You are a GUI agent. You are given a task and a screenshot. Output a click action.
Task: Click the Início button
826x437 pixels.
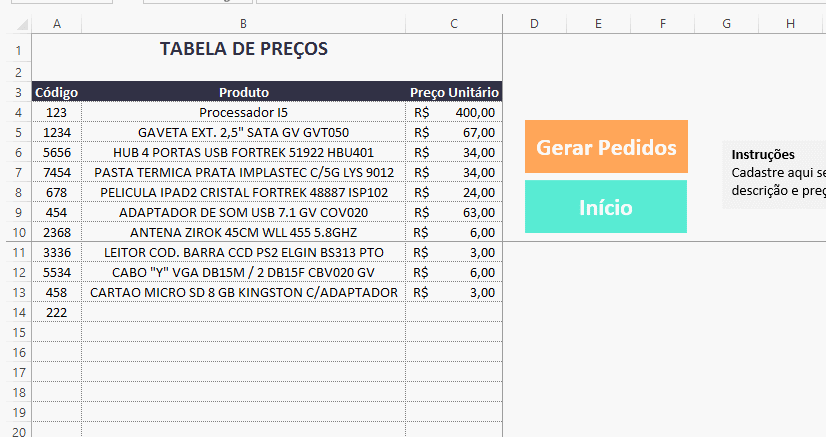pos(606,207)
